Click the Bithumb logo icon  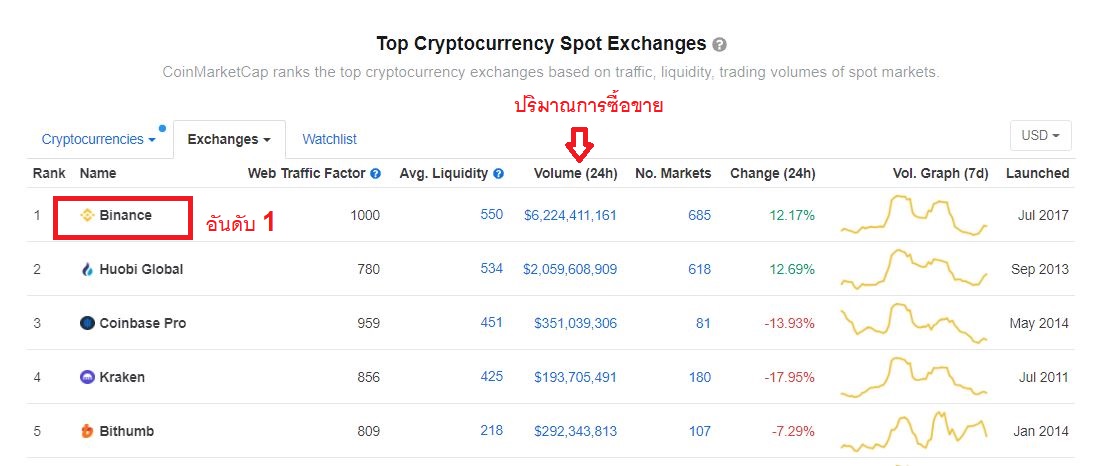[87, 431]
